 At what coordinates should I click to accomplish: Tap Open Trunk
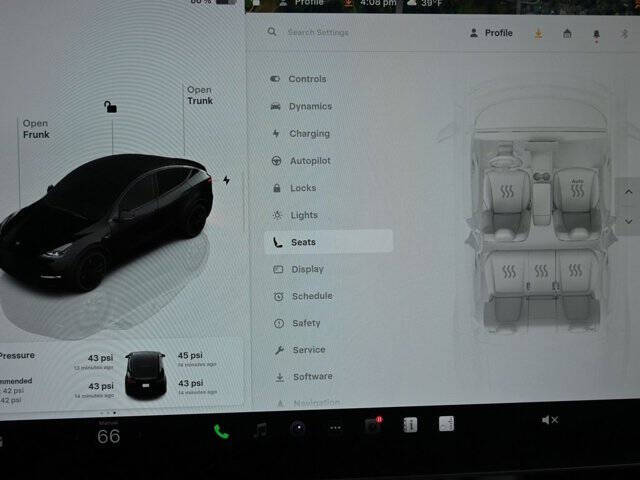[200, 95]
